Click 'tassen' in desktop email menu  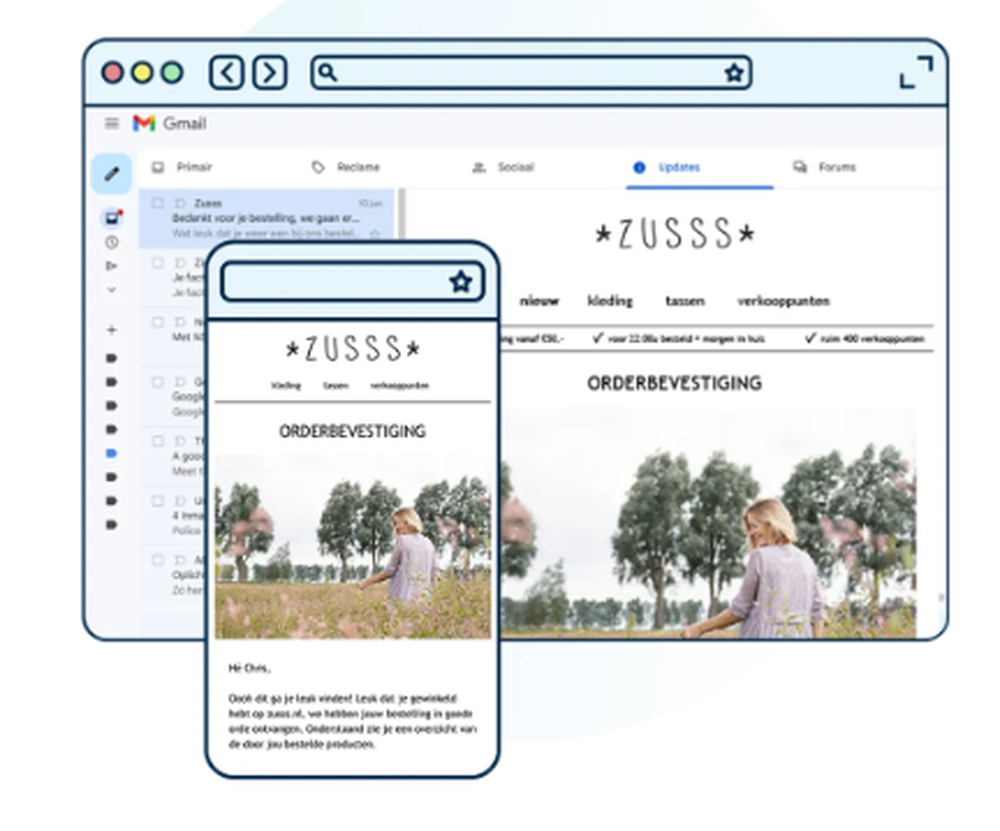point(685,301)
